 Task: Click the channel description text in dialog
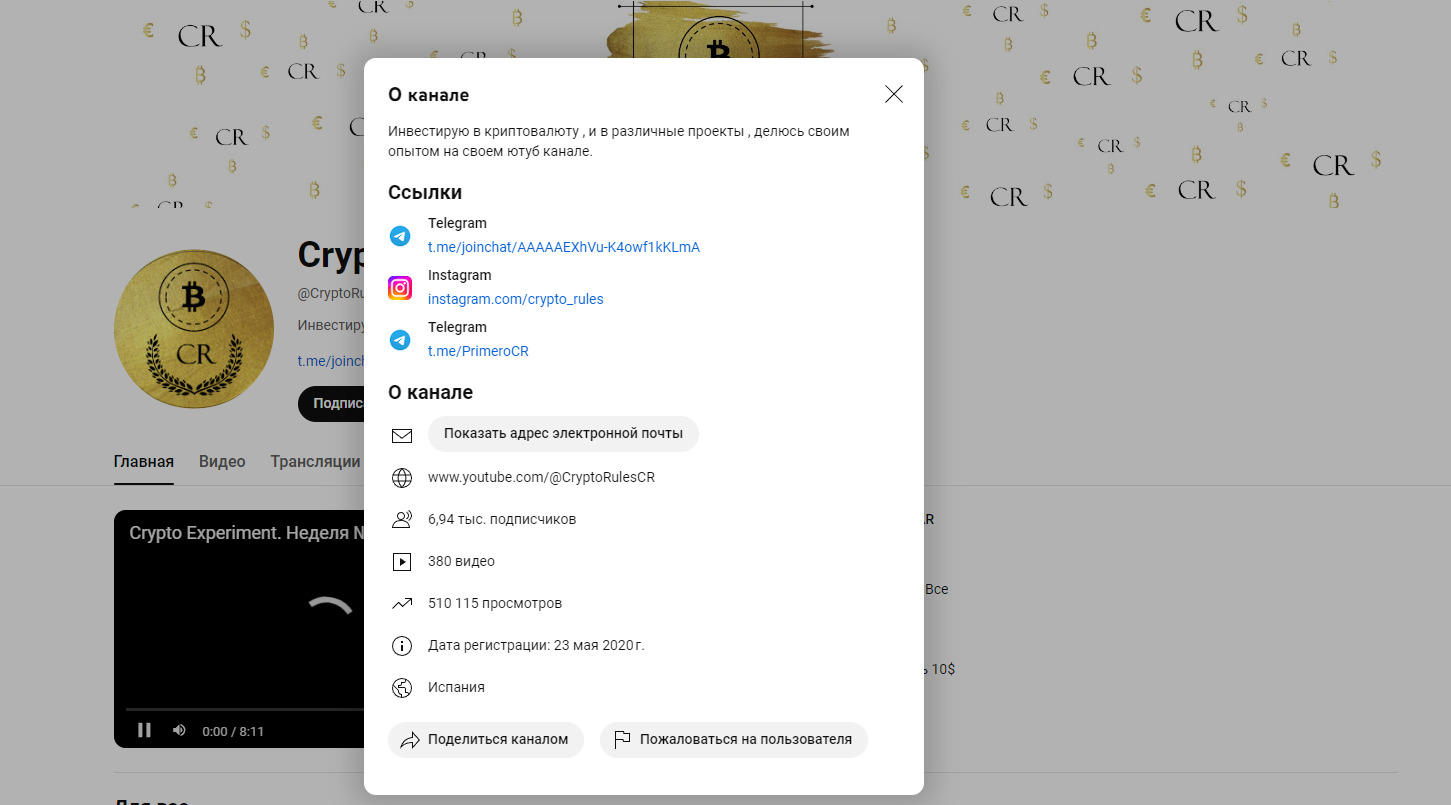tap(619, 141)
